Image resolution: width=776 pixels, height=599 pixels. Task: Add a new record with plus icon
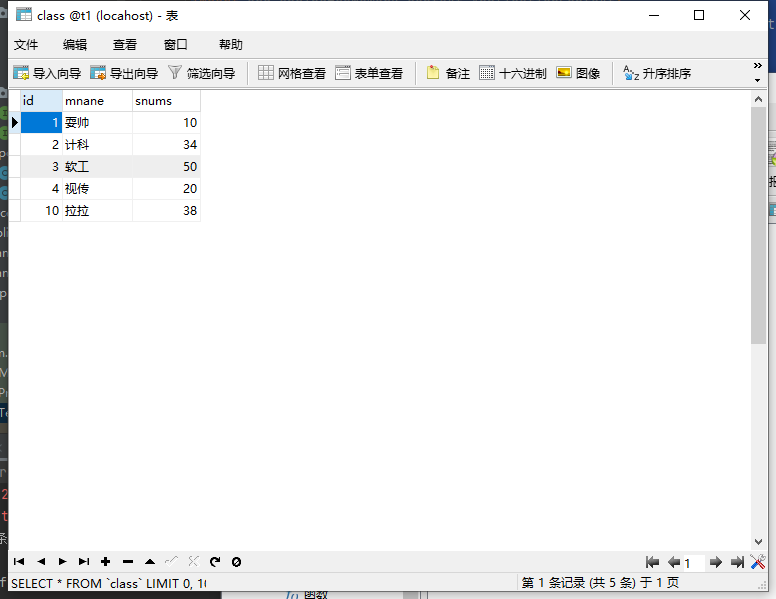[105, 561]
